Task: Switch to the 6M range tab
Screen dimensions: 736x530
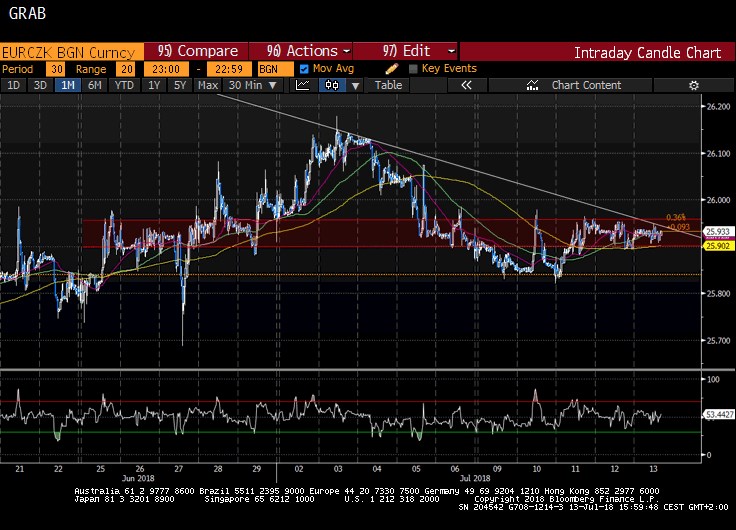Action: (94, 85)
